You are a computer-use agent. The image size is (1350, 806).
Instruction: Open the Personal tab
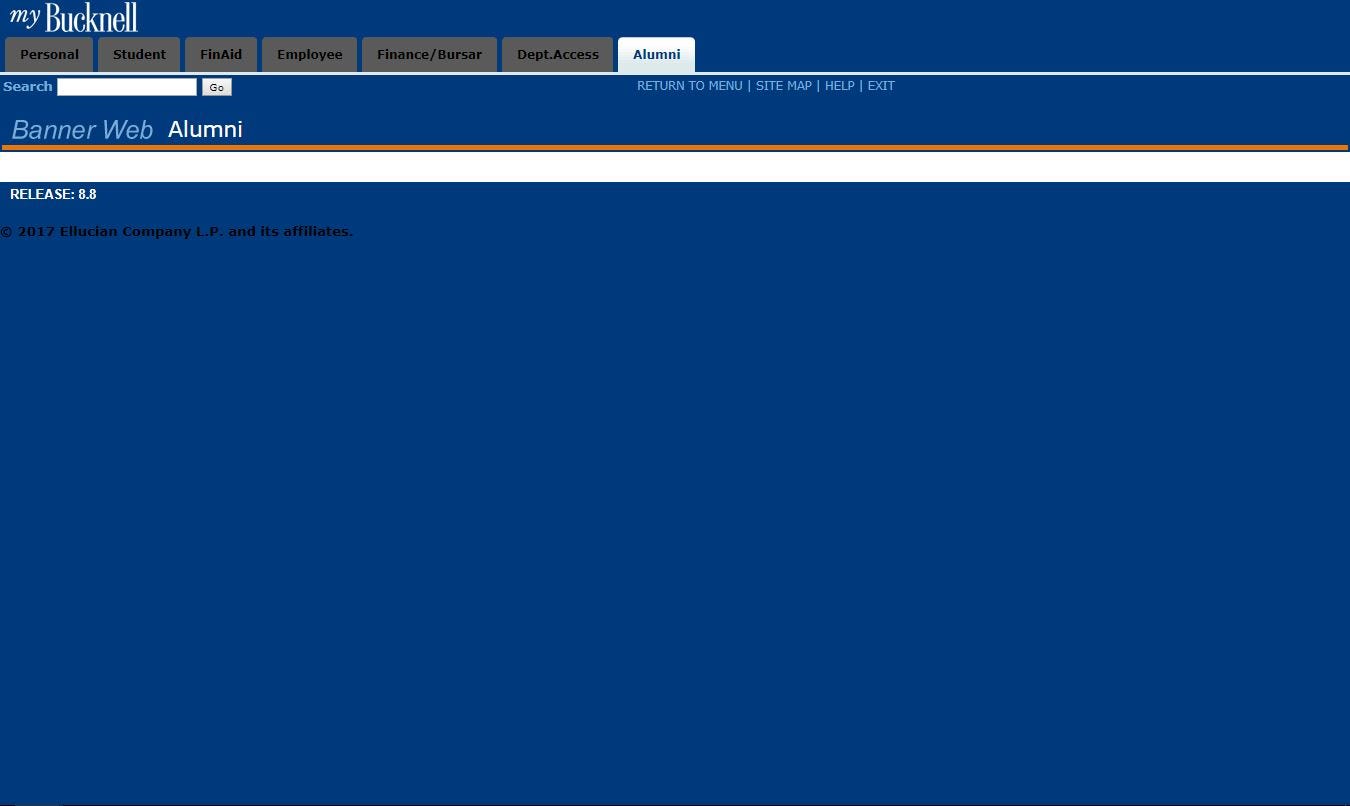[49, 55]
